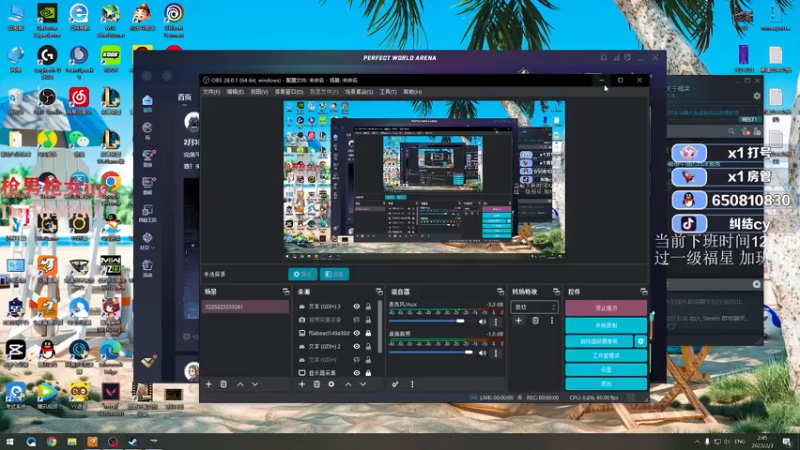Open transition properties three-dot menu
The image size is (800, 450).
[x=552, y=320]
